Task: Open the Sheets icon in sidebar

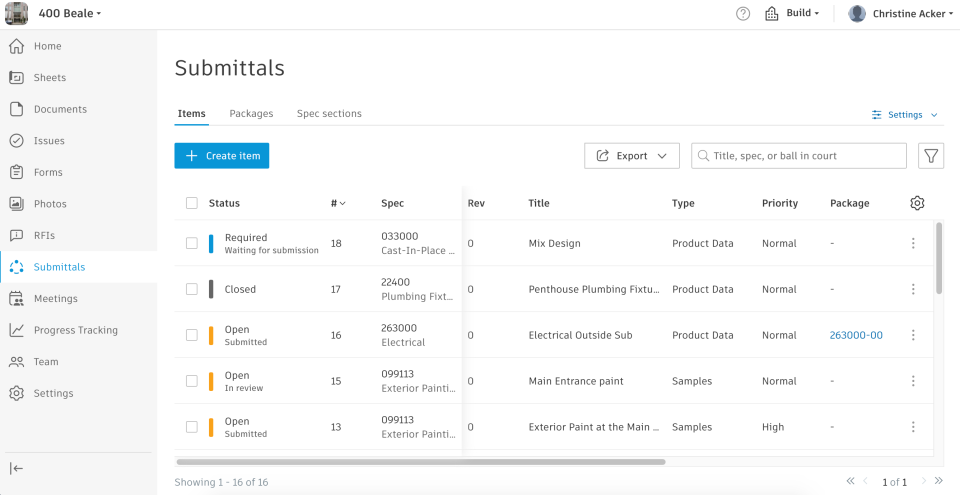Action: 16,78
